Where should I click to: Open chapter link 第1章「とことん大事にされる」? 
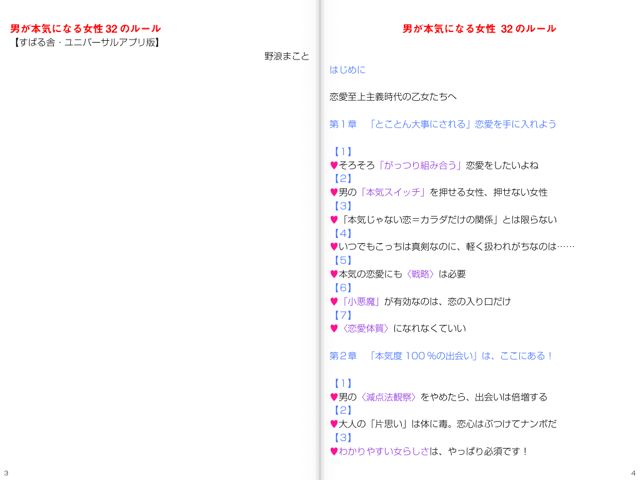point(443,124)
